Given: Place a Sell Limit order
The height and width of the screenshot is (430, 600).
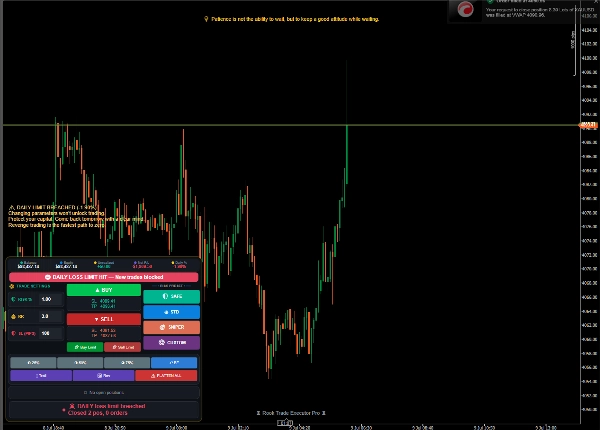Looking at the screenshot, I should pyautogui.click(x=122, y=347).
